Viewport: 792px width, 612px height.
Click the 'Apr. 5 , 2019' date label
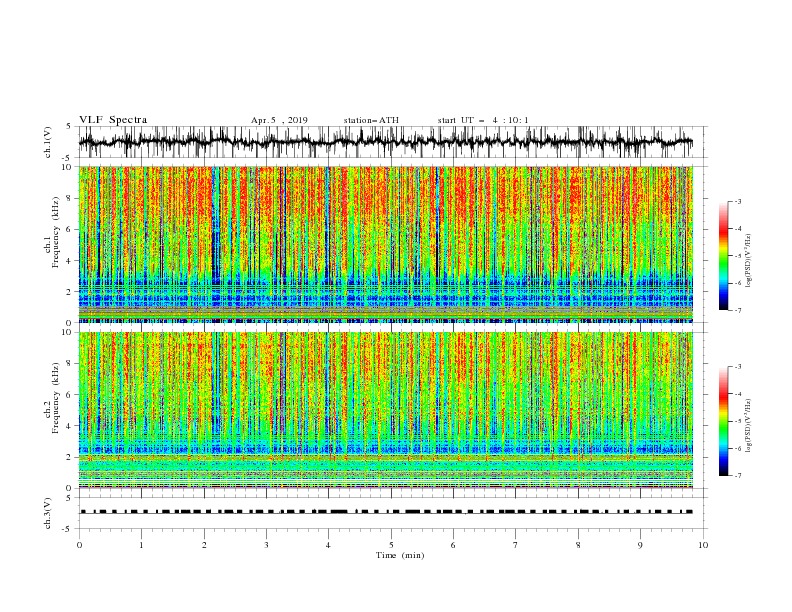pyautogui.click(x=279, y=120)
